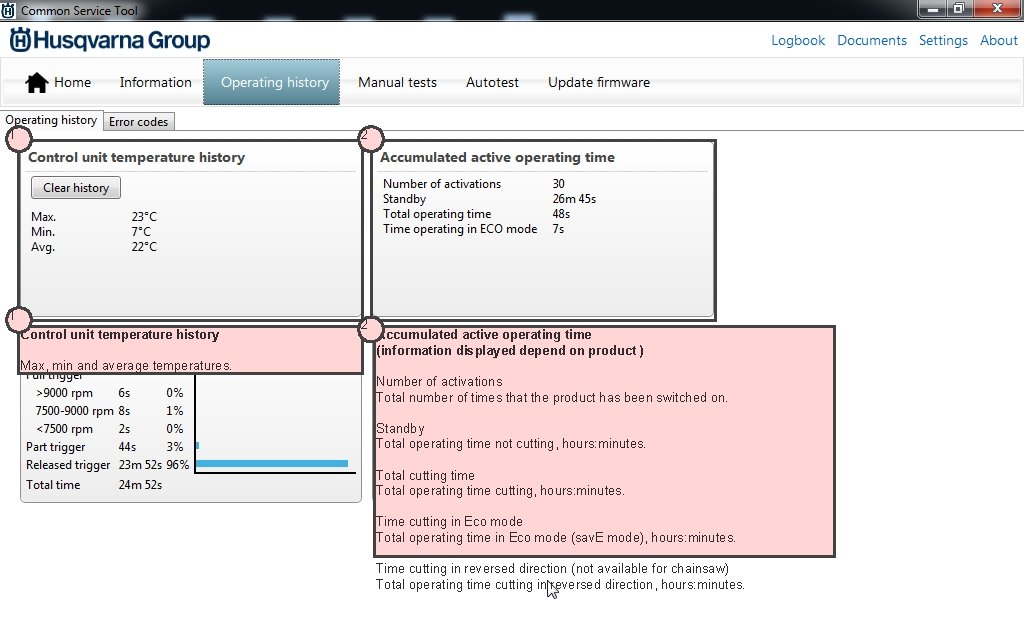
Task: Open the Update firmware tab
Action: click(x=599, y=82)
